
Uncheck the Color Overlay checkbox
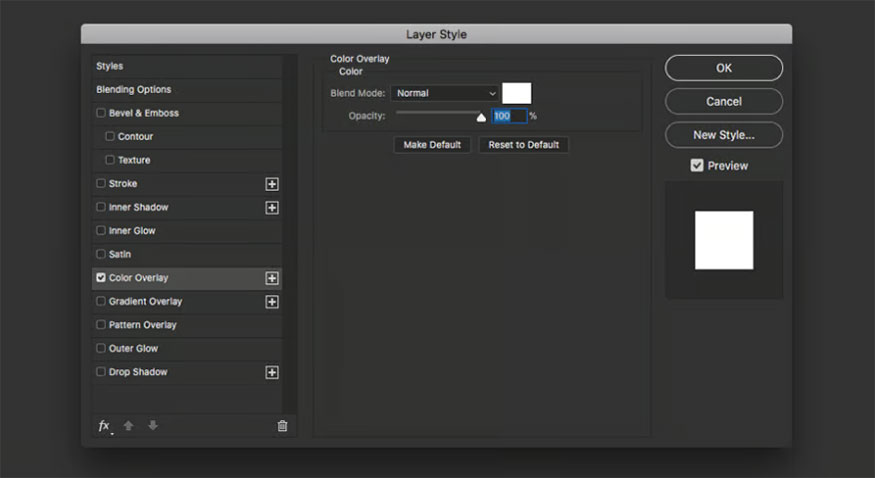100,278
